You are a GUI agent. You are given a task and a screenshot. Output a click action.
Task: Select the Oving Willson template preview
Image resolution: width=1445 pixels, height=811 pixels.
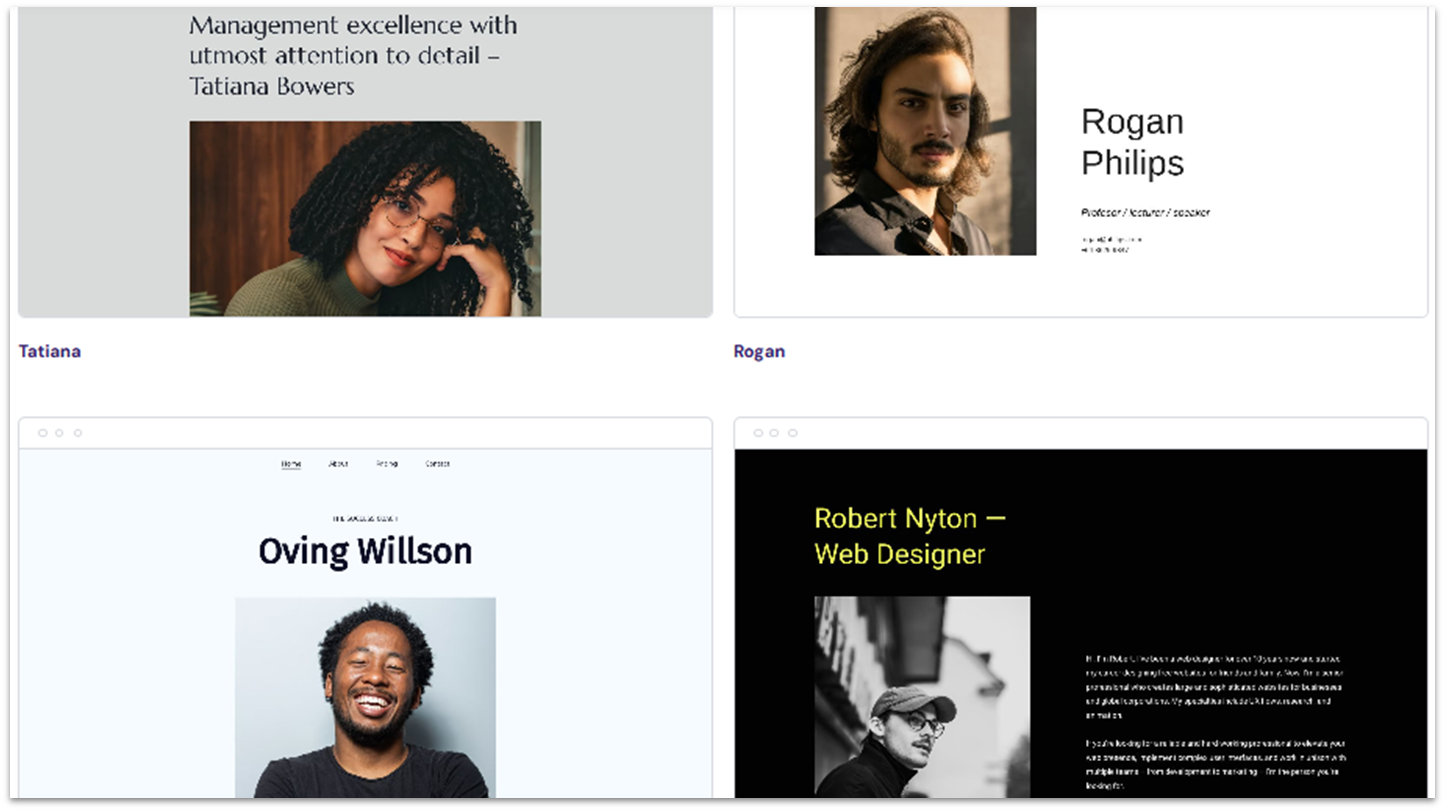(x=365, y=608)
